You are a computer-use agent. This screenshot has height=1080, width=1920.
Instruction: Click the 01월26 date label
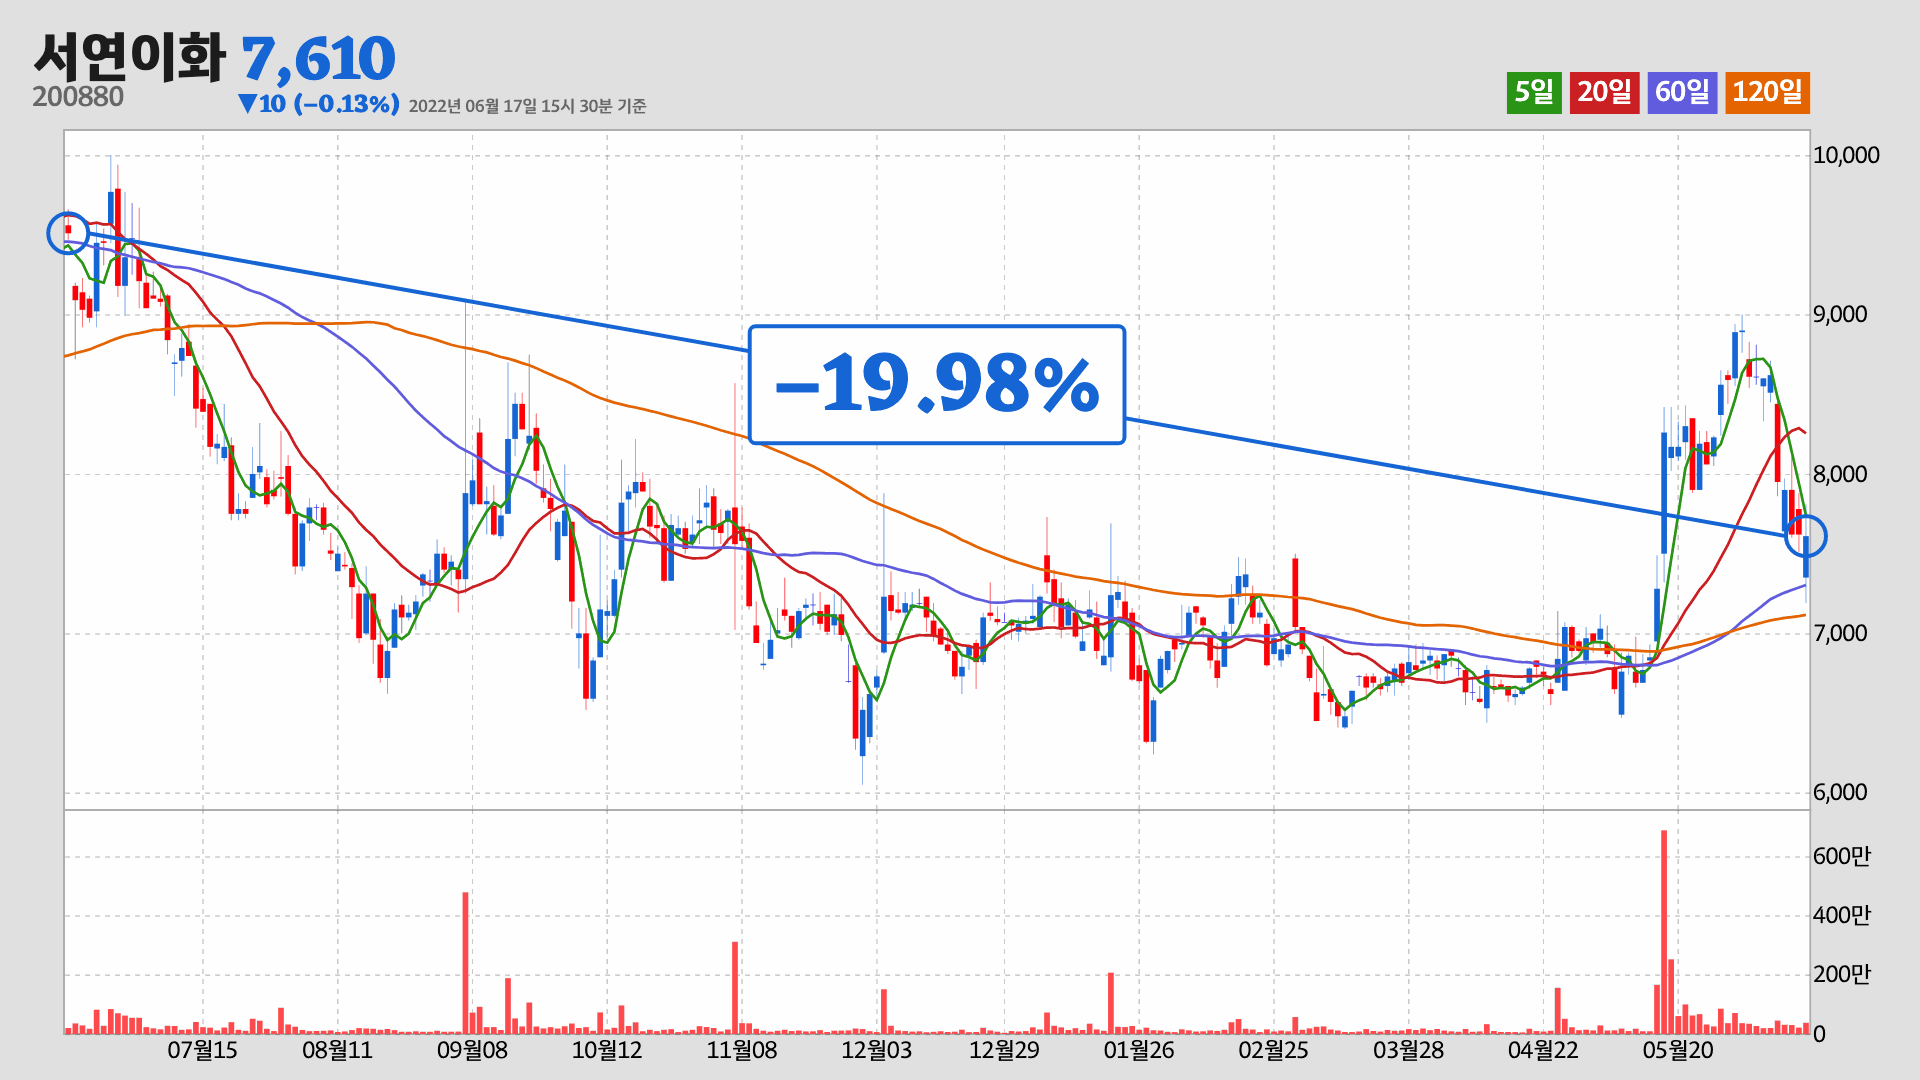click(1138, 1050)
